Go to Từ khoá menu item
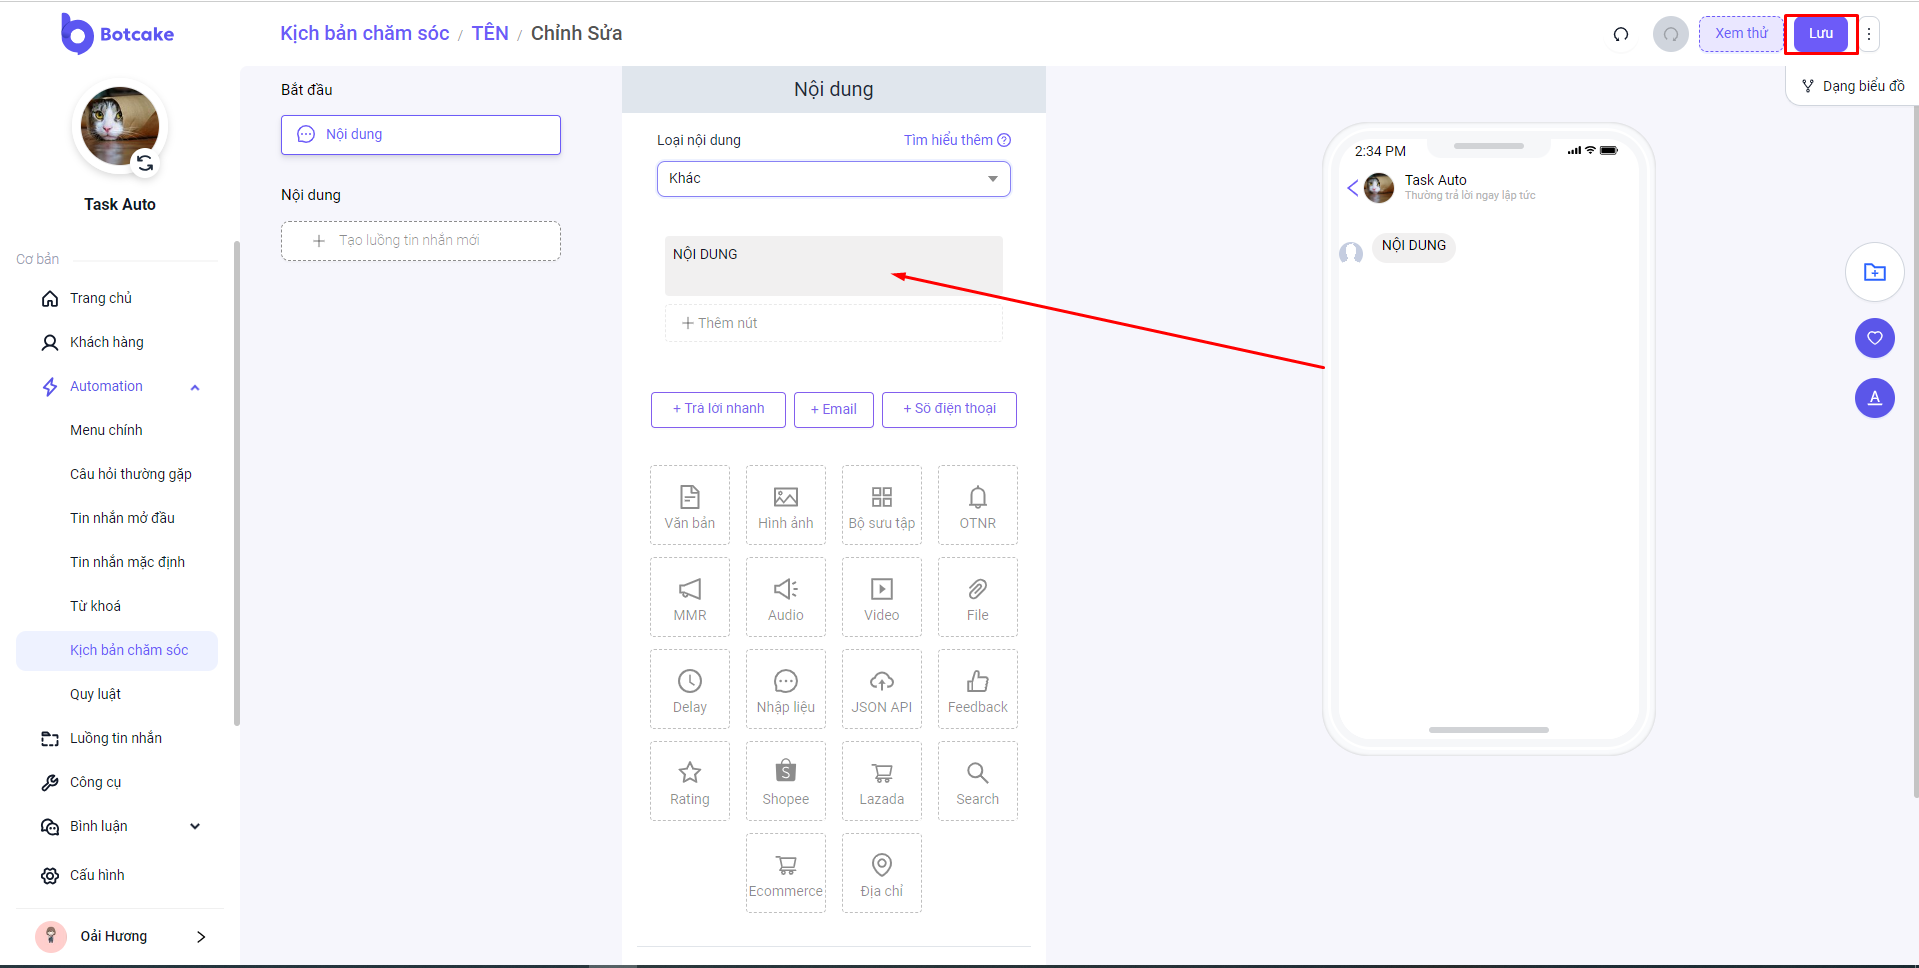This screenshot has height=968, width=1919. (95, 606)
